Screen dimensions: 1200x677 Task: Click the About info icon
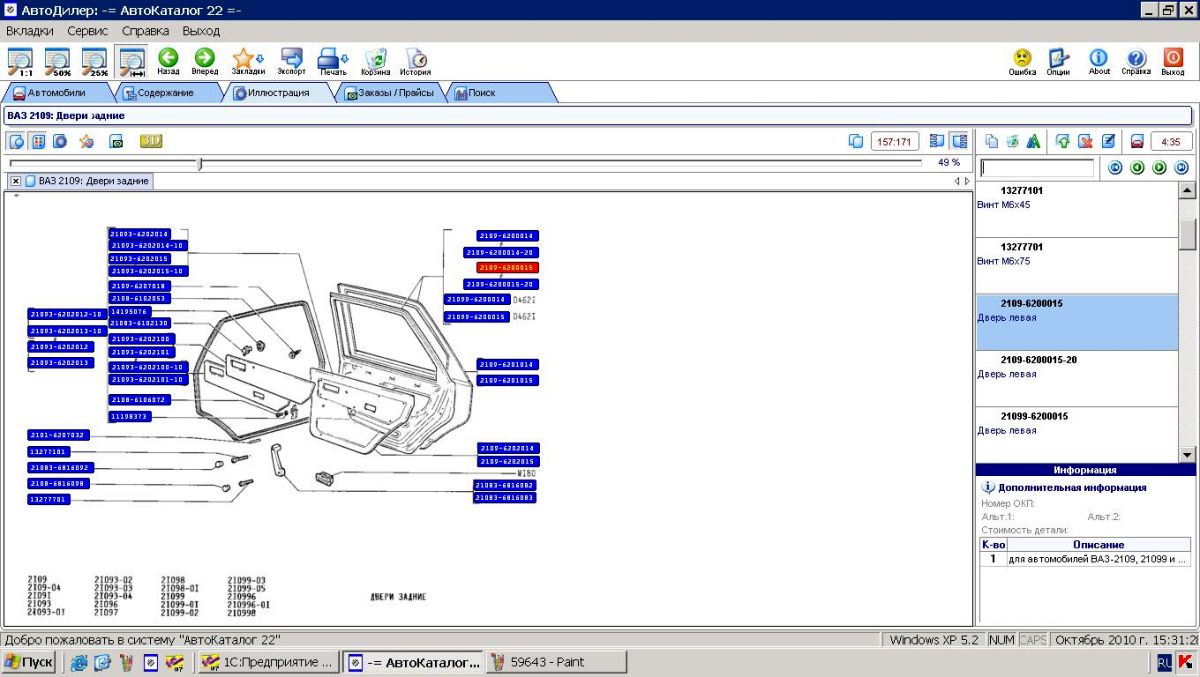pos(1099,62)
